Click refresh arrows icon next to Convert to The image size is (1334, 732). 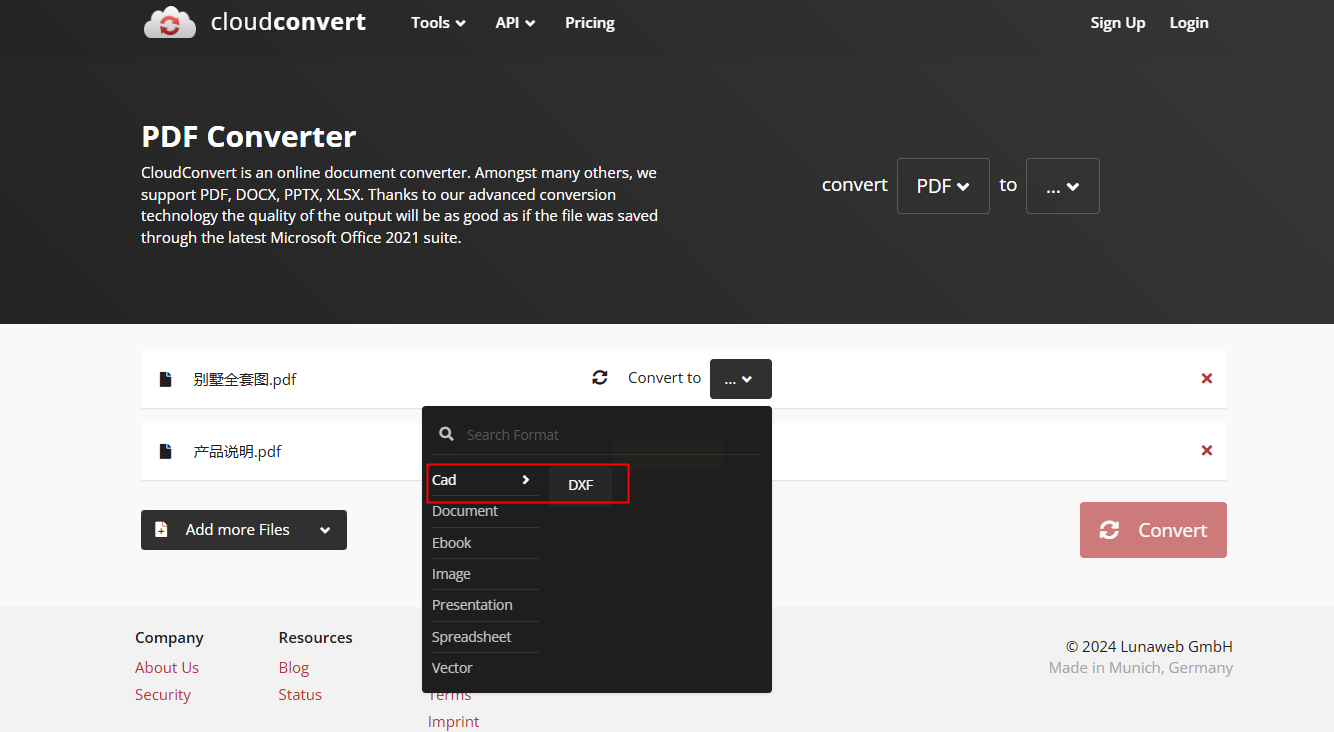click(600, 378)
